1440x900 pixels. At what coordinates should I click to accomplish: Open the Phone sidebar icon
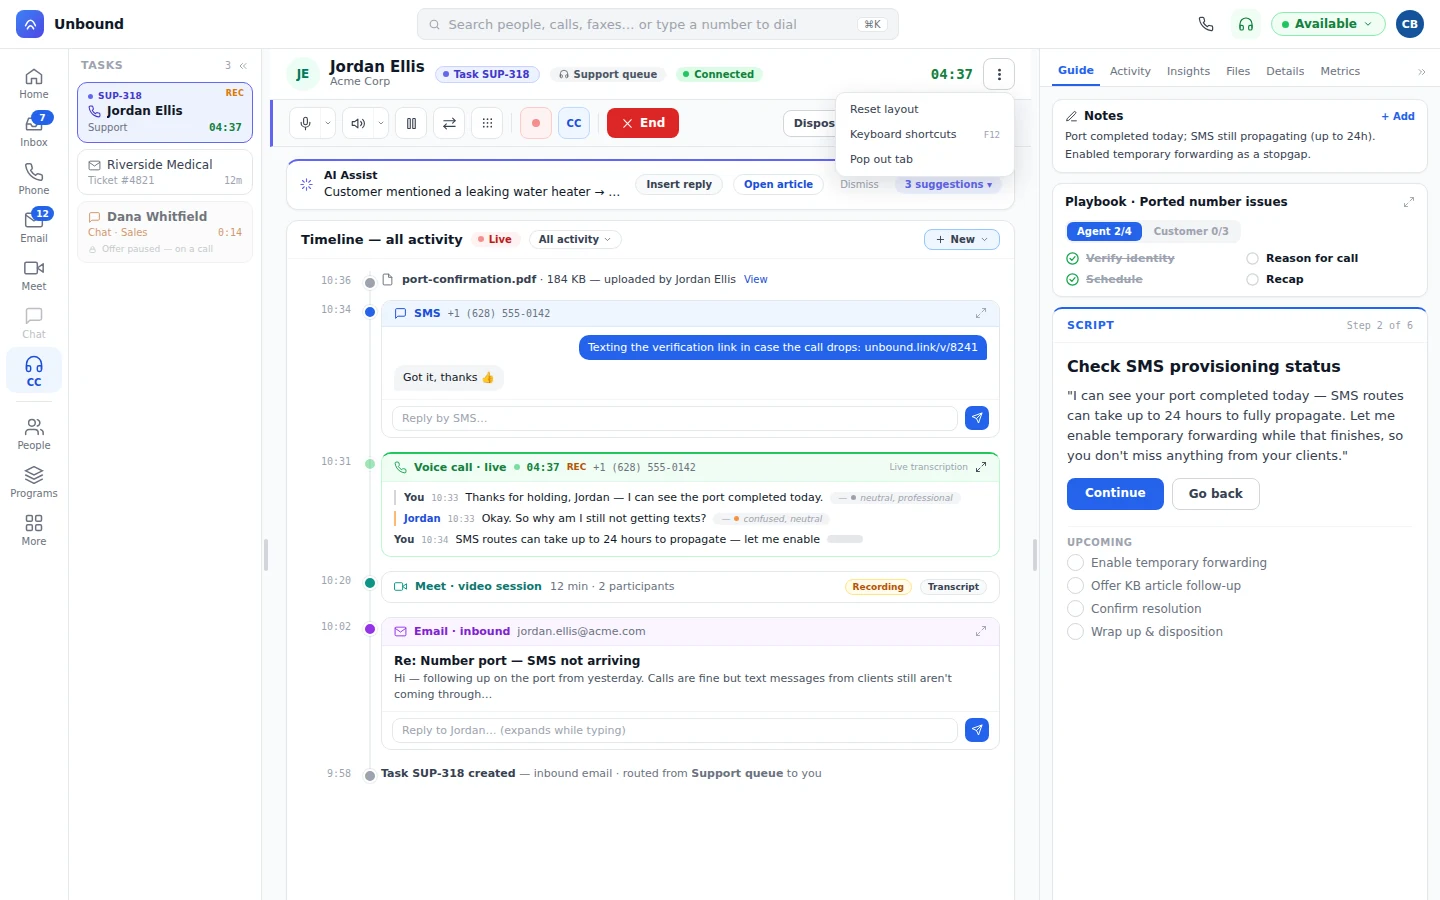tap(34, 178)
